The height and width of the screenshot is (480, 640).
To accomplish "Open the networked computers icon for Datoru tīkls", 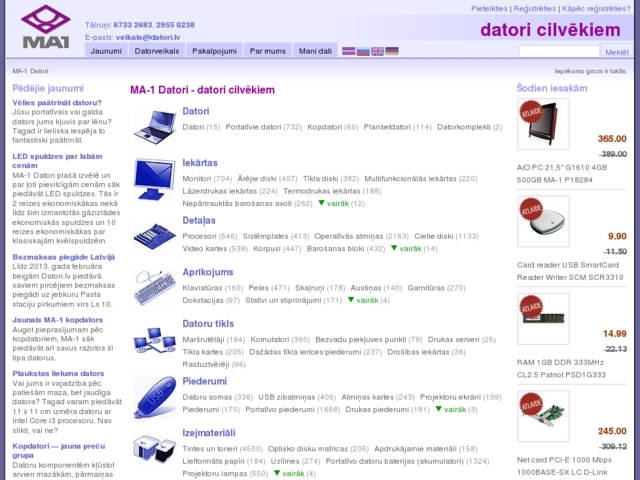I will pyautogui.click(x=154, y=338).
